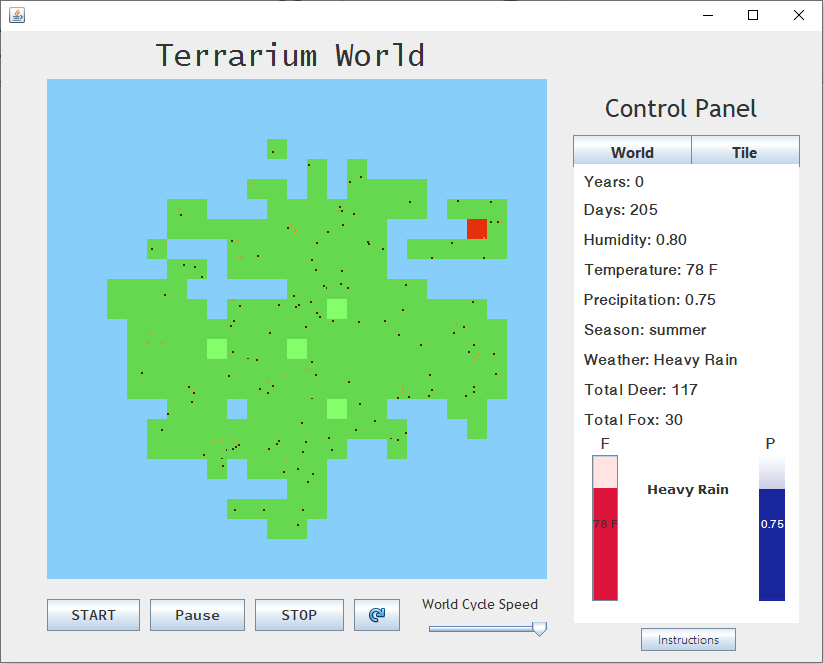This screenshot has width=824, height=664.
Task: Click the World Cycle Speed slider thumb
Action: tap(539, 628)
